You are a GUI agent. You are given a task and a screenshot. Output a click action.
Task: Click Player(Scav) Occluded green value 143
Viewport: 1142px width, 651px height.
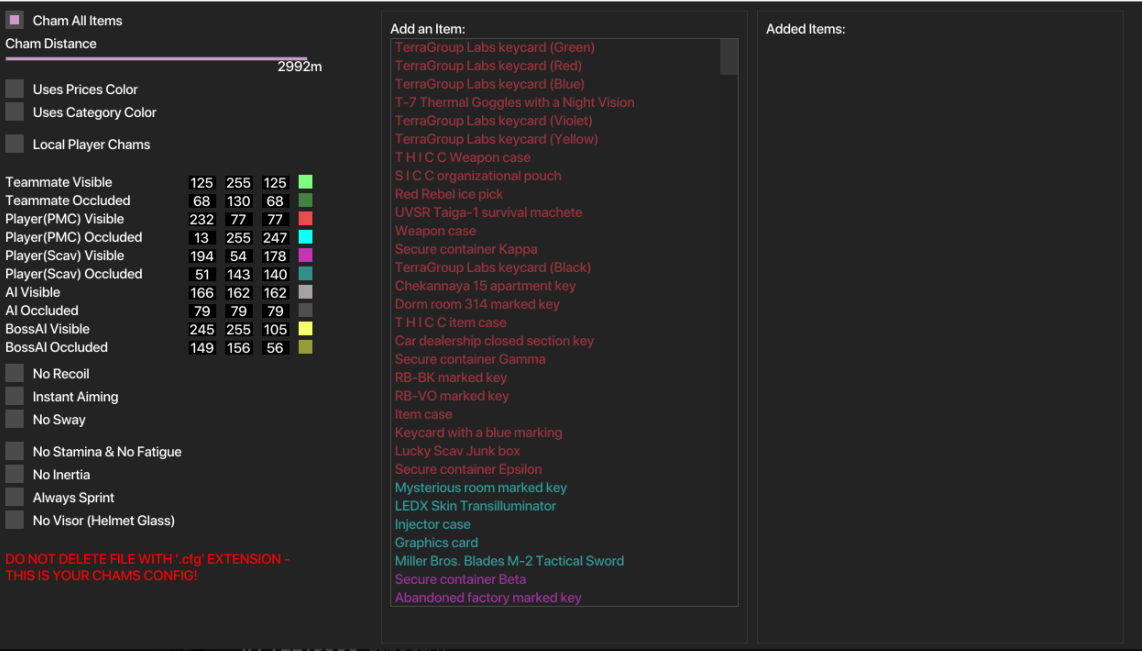[x=238, y=275]
